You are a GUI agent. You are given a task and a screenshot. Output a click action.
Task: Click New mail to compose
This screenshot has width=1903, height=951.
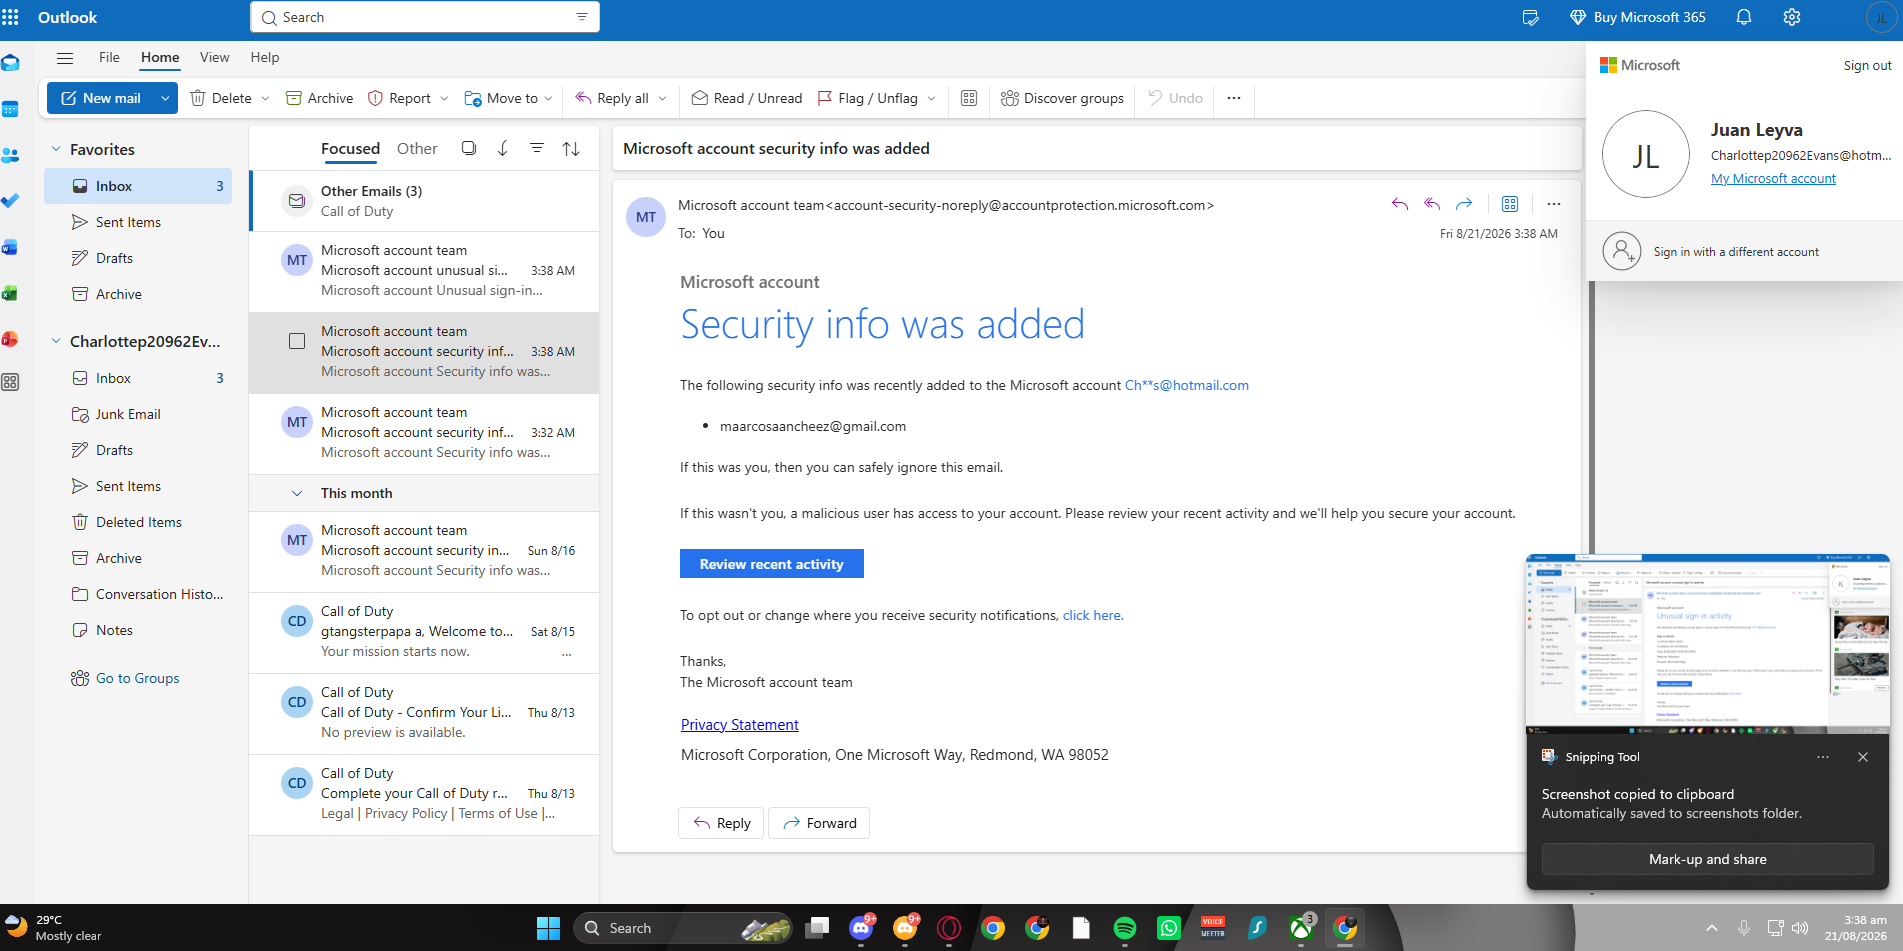(x=101, y=98)
